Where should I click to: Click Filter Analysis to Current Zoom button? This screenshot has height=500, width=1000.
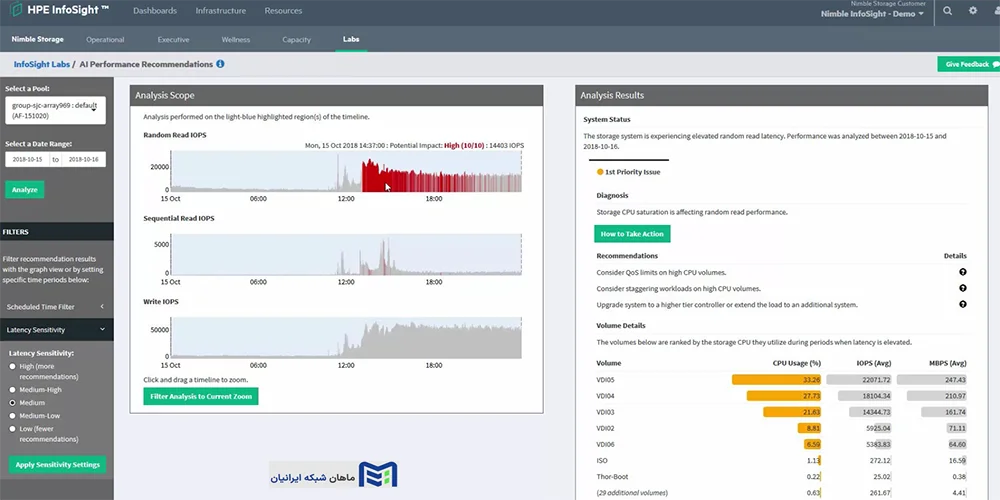[x=201, y=396]
